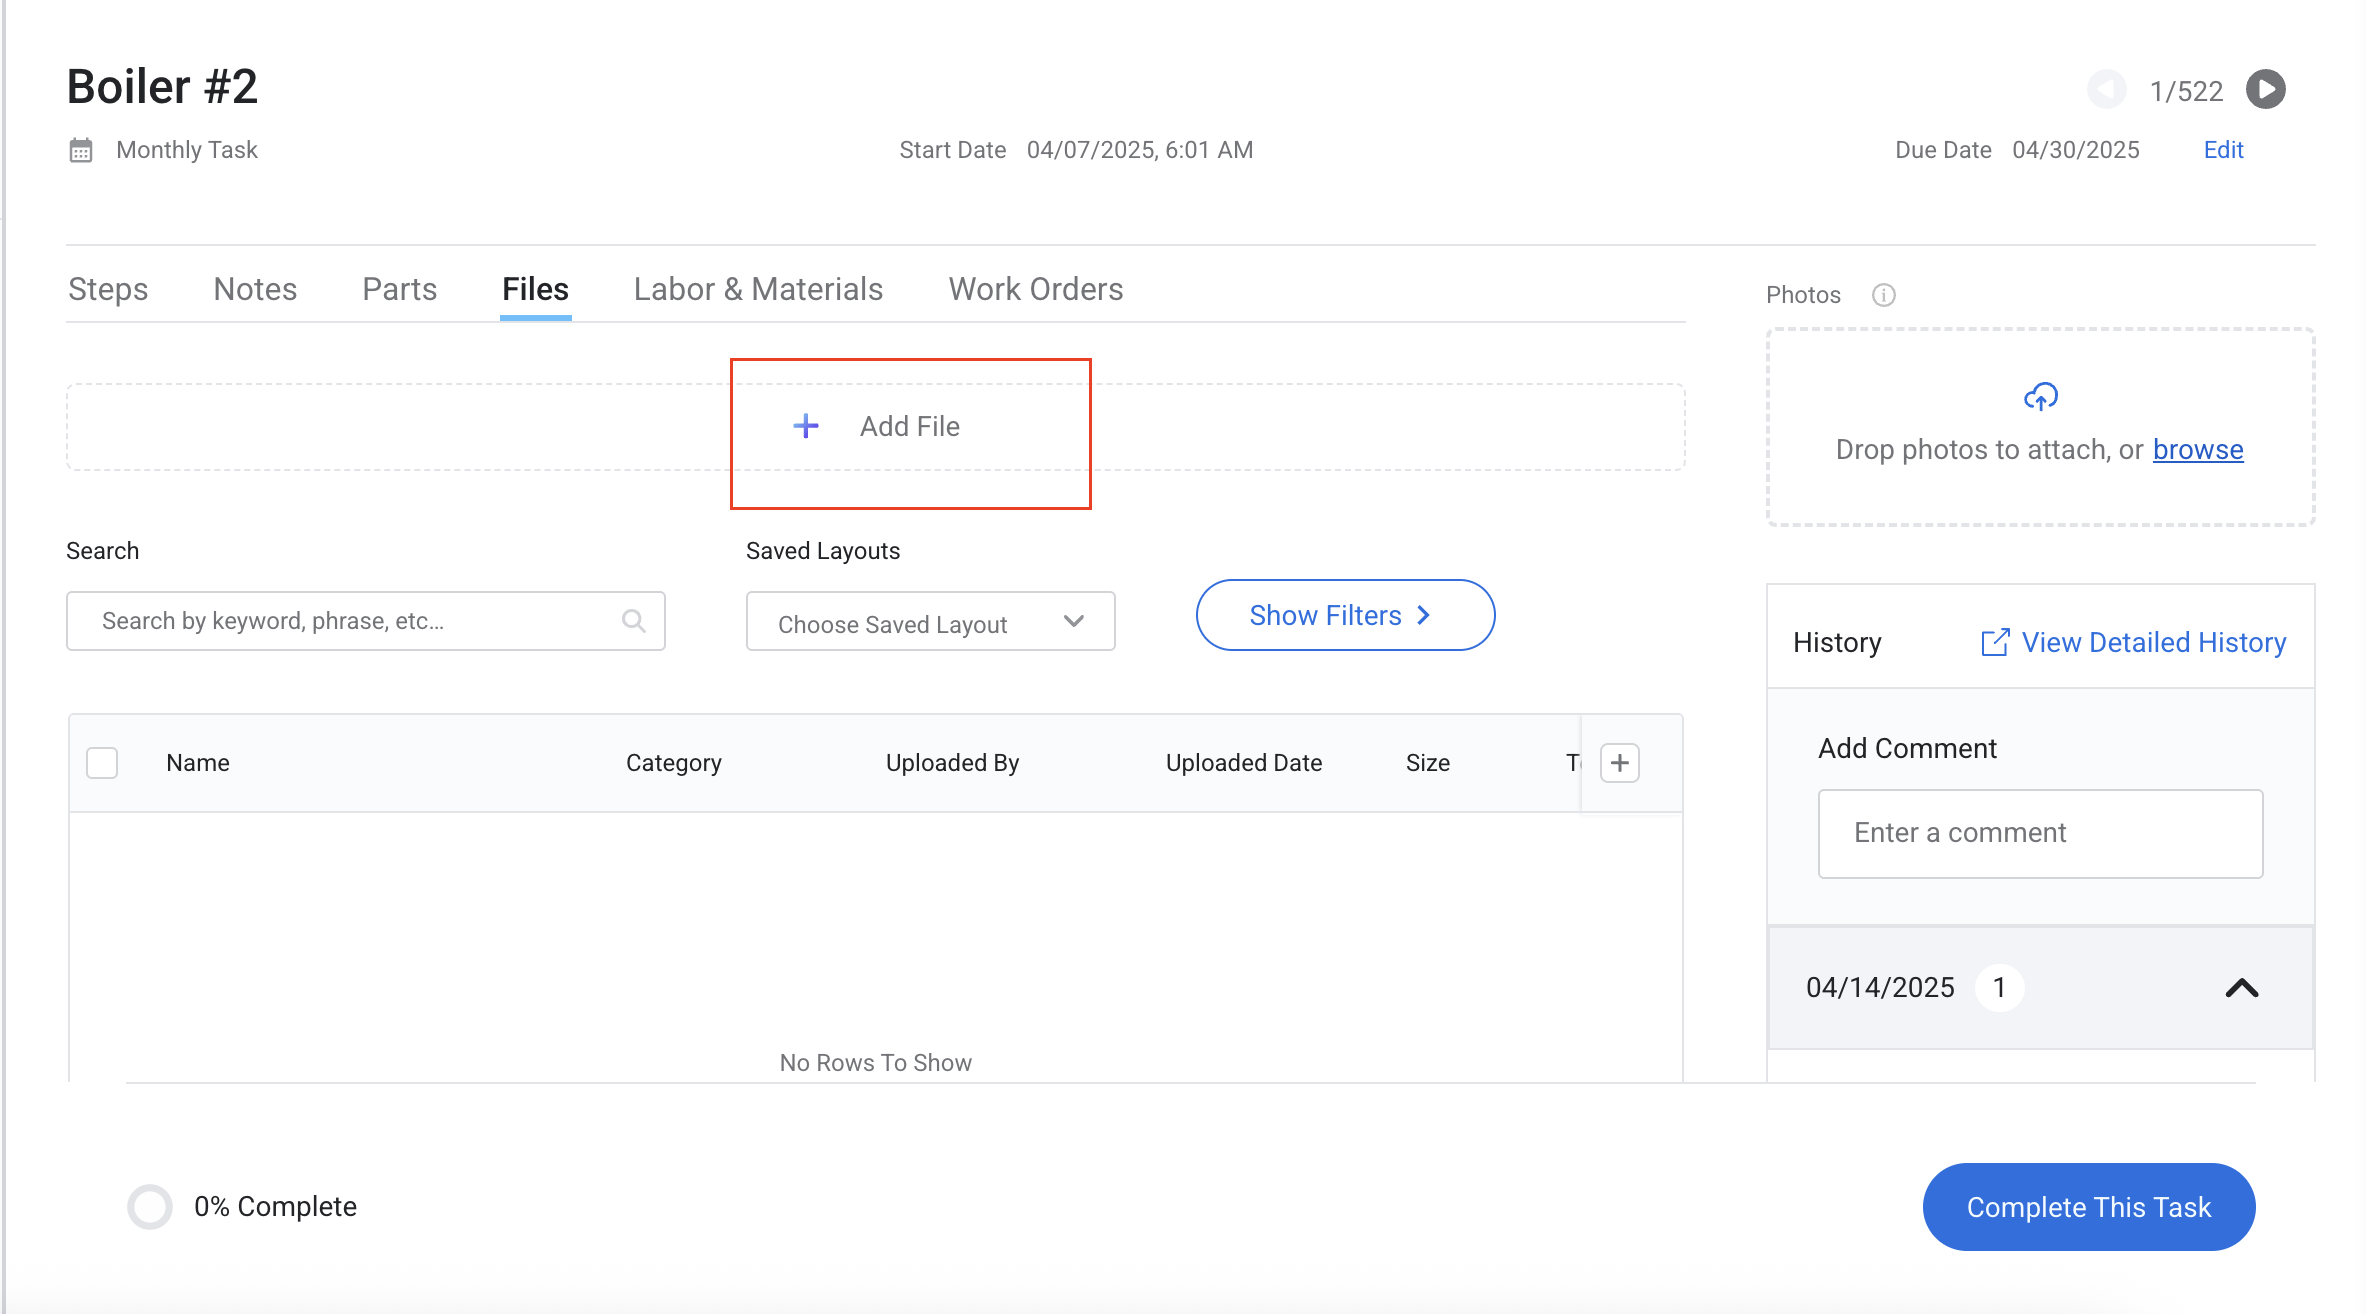Click Add File label
The image size is (2366, 1314).
909,426
